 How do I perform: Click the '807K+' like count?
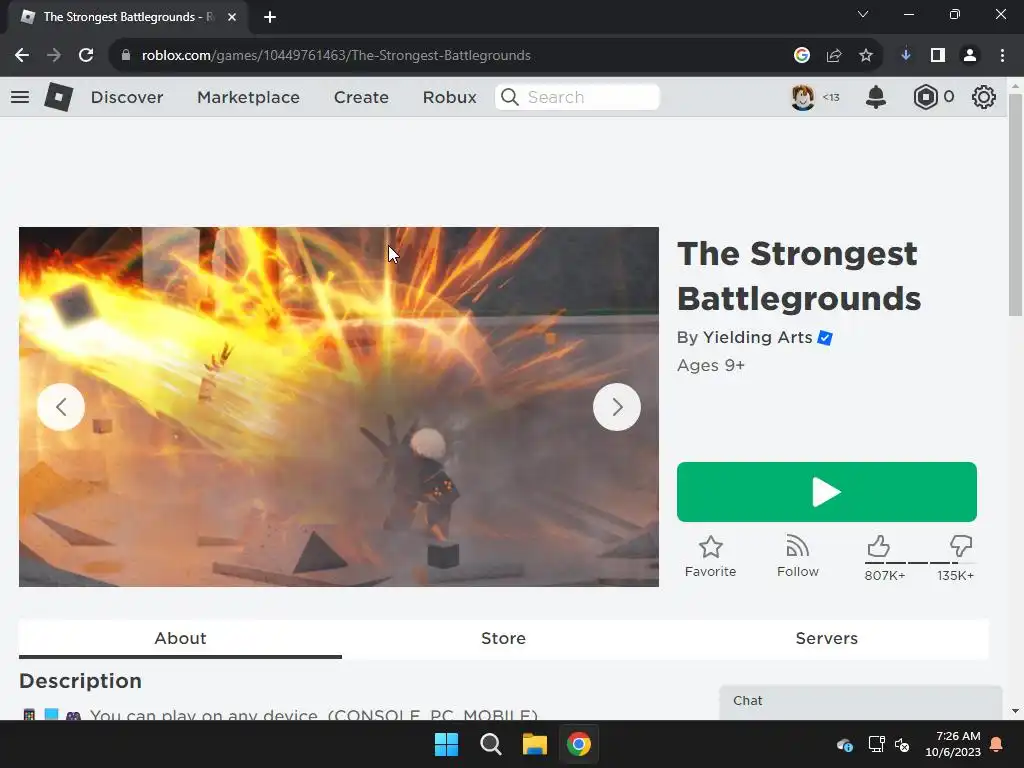885,575
